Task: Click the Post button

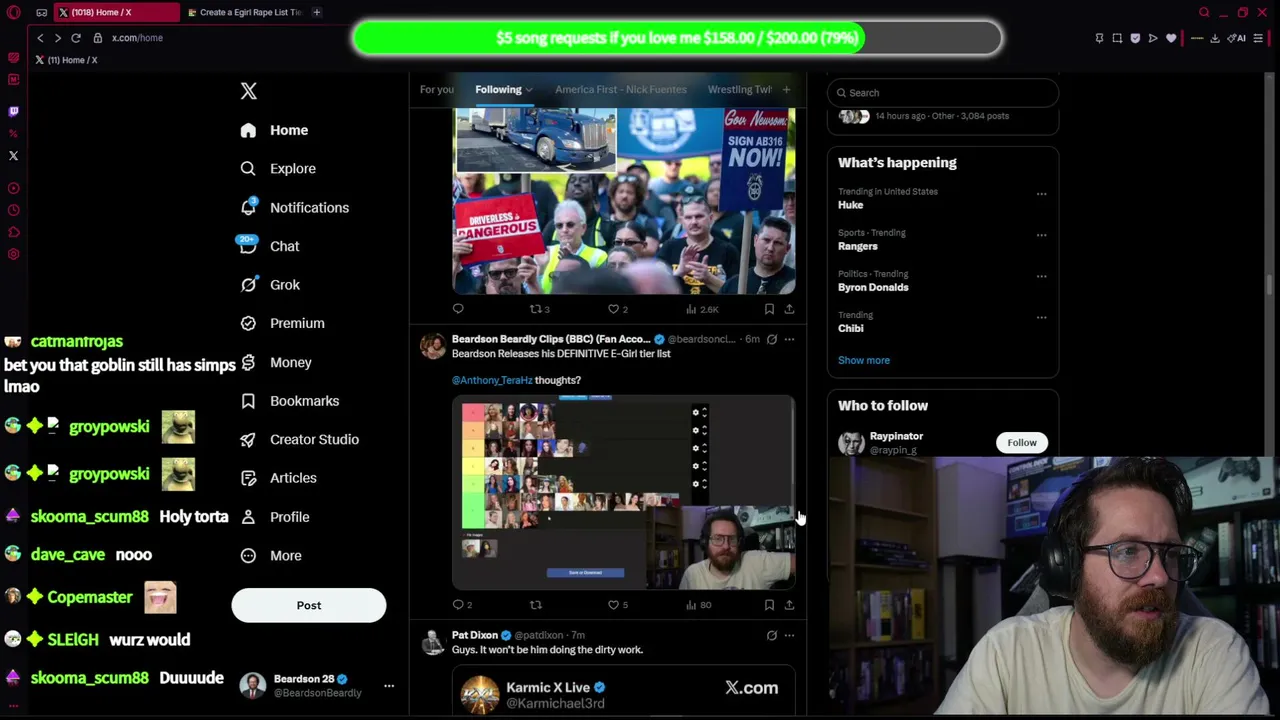Action: pyautogui.click(x=309, y=605)
